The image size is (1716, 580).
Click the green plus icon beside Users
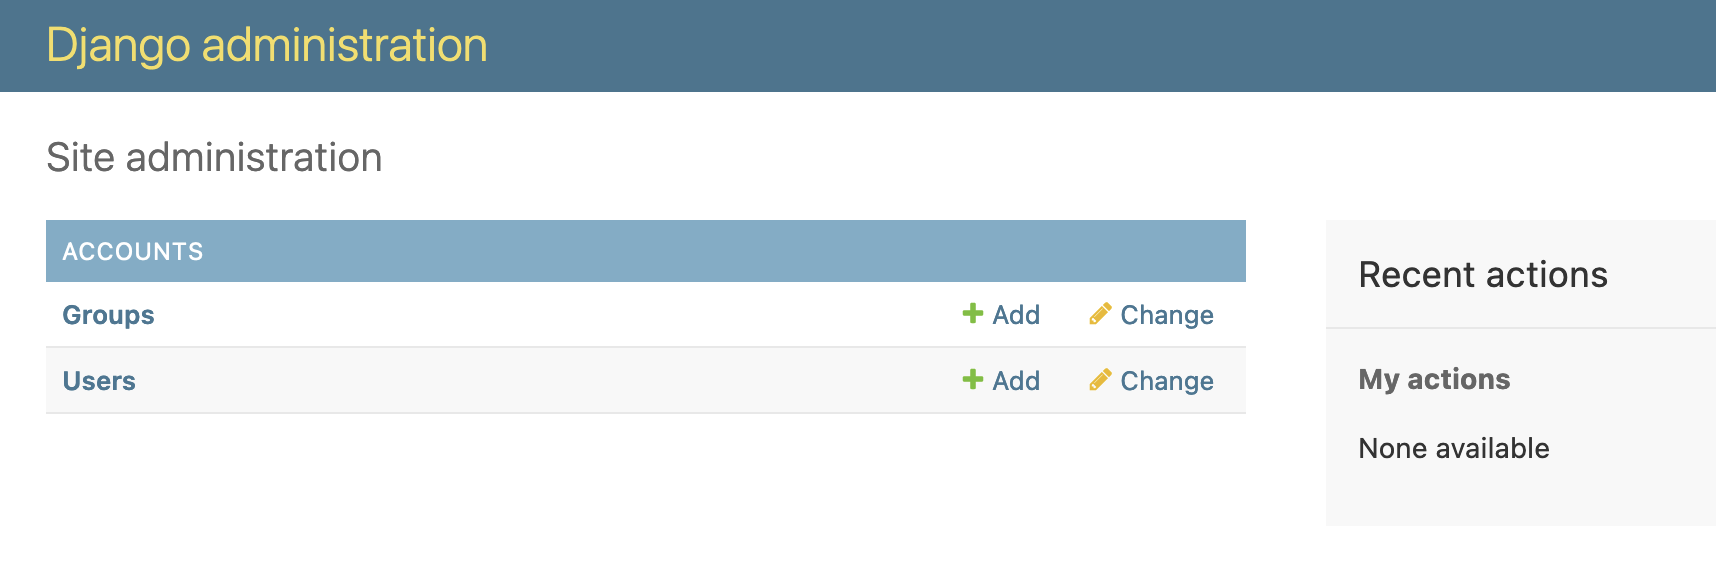tap(971, 380)
